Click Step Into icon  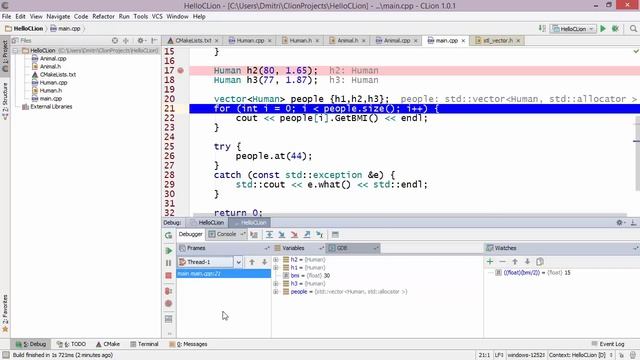(x=282, y=235)
